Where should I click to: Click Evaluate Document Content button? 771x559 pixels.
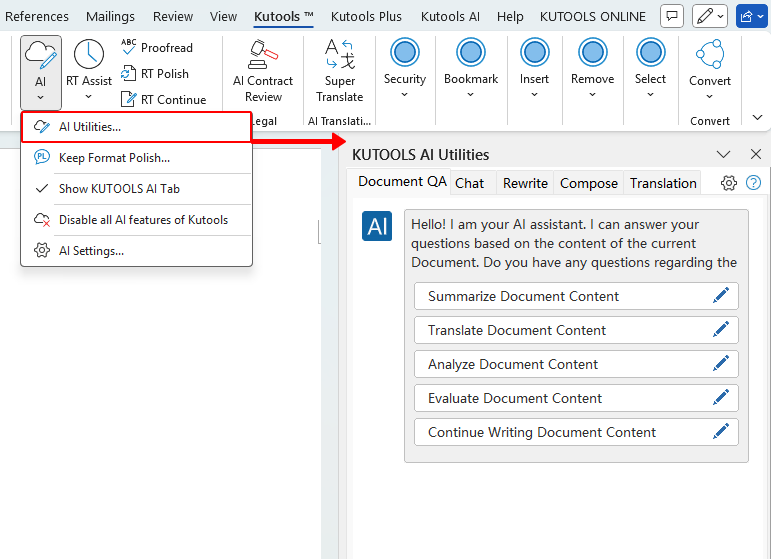pyautogui.click(x=576, y=398)
